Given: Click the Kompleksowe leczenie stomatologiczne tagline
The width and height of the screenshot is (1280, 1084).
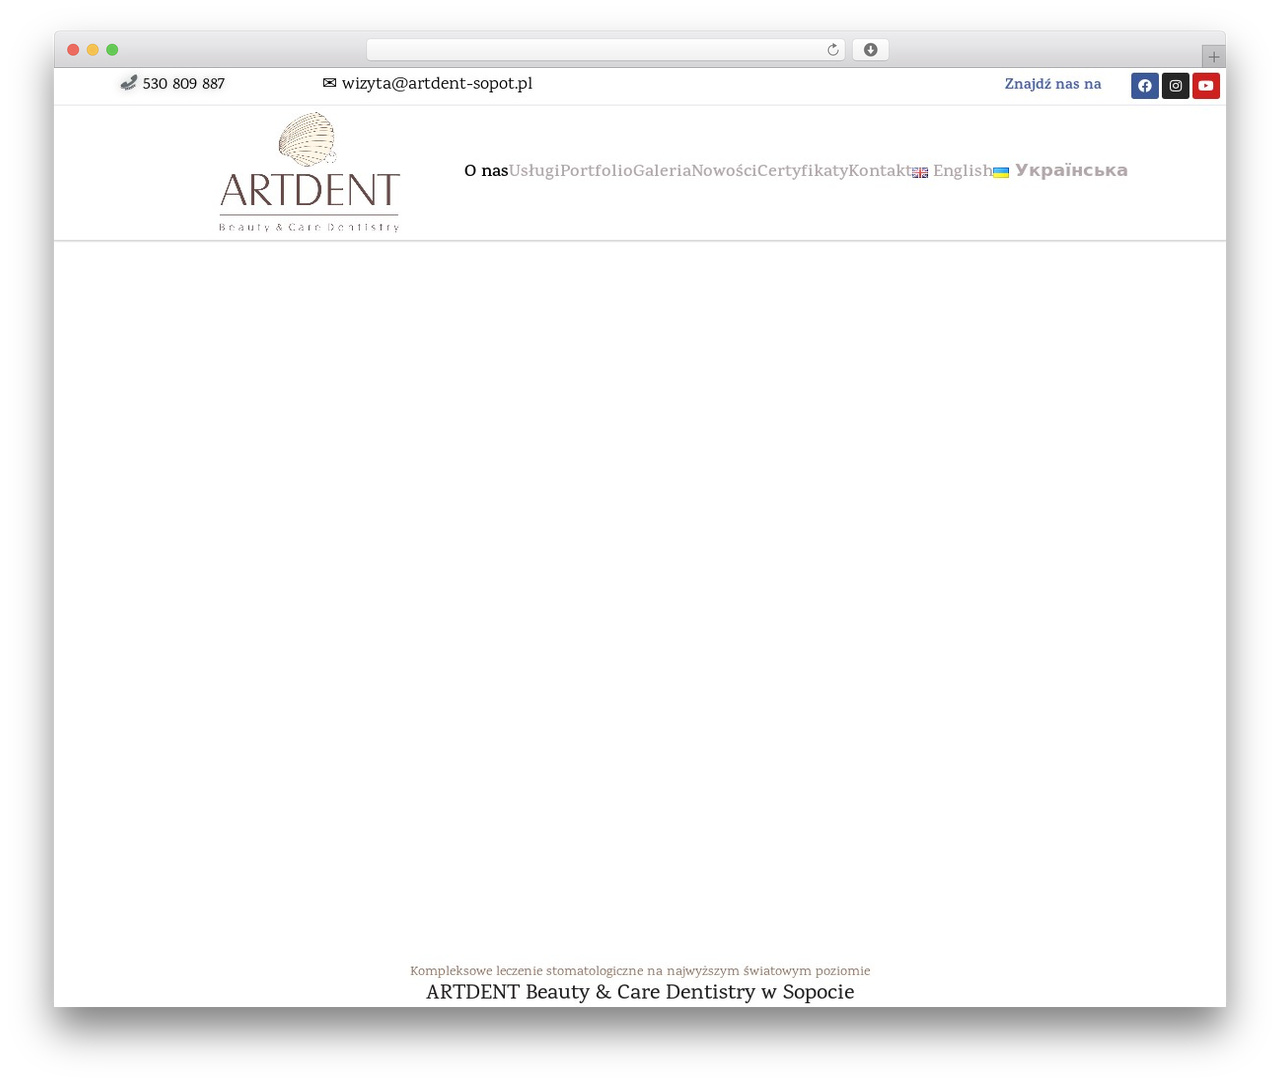Looking at the screenshot, I should click(640, 971).
